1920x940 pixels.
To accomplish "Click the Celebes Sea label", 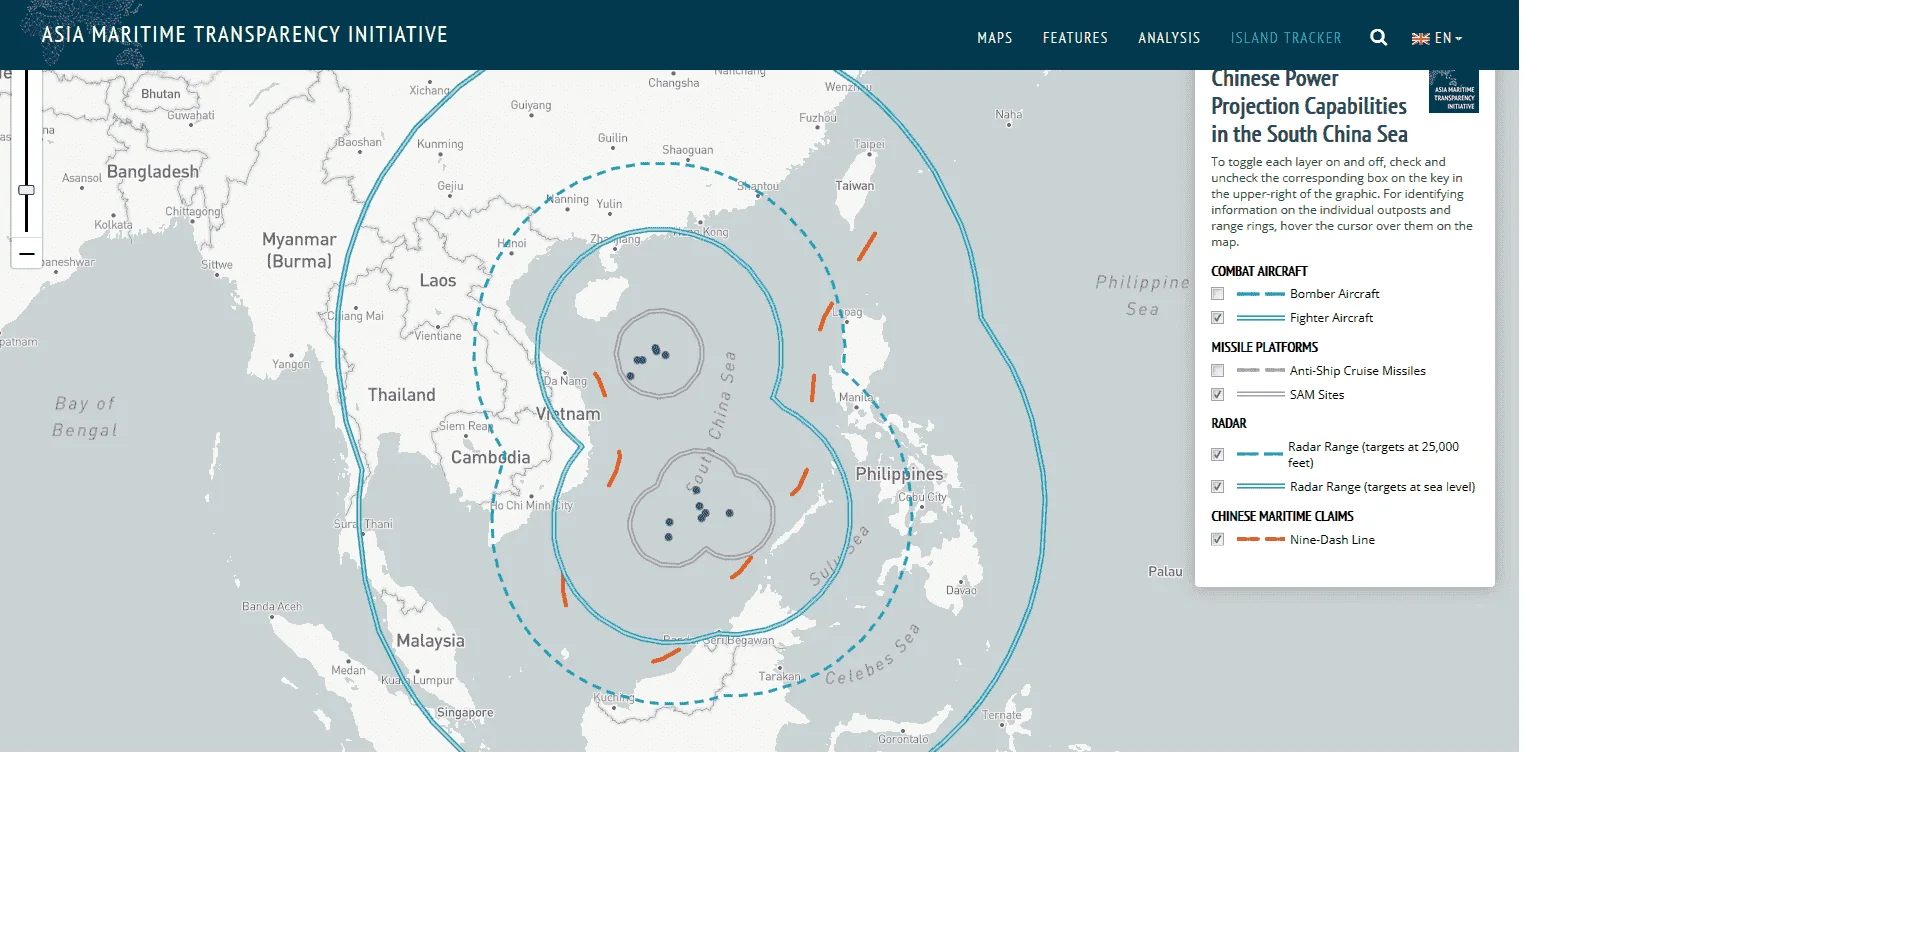I will pos(872,655).
